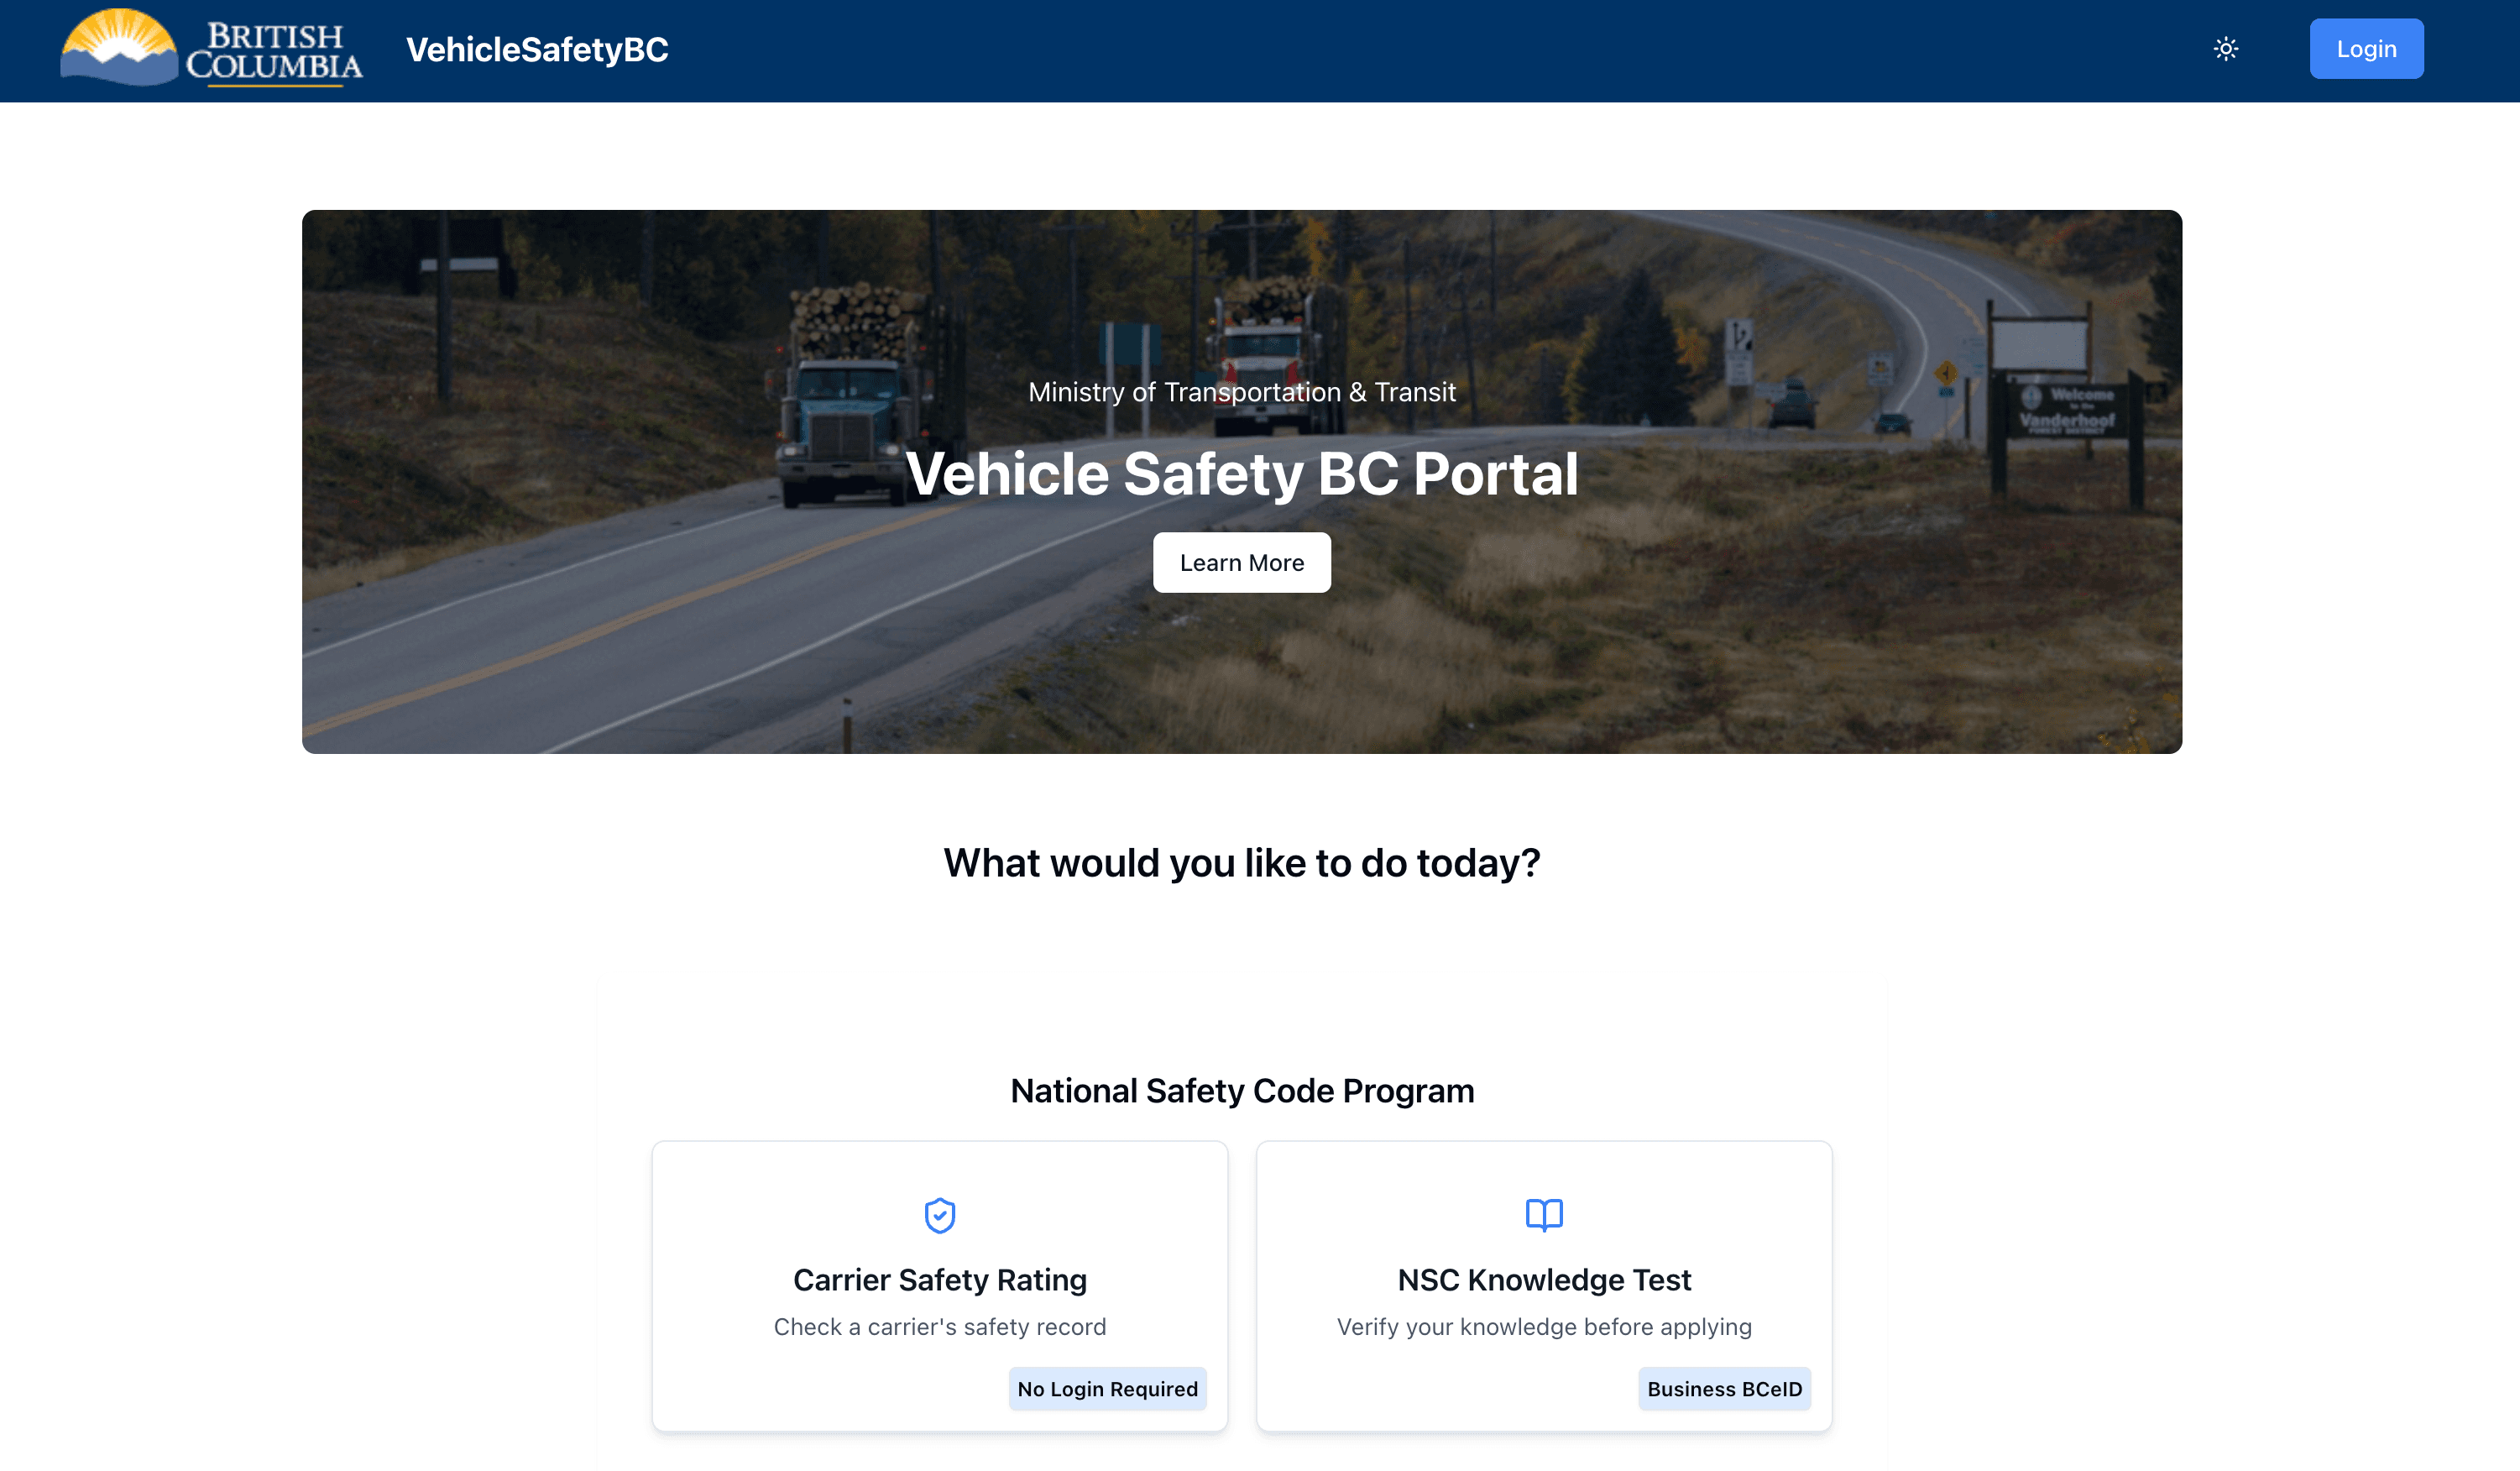Click the blue Login button
Viewport: 2520px width, 1471px height.
click(2366, 49)
